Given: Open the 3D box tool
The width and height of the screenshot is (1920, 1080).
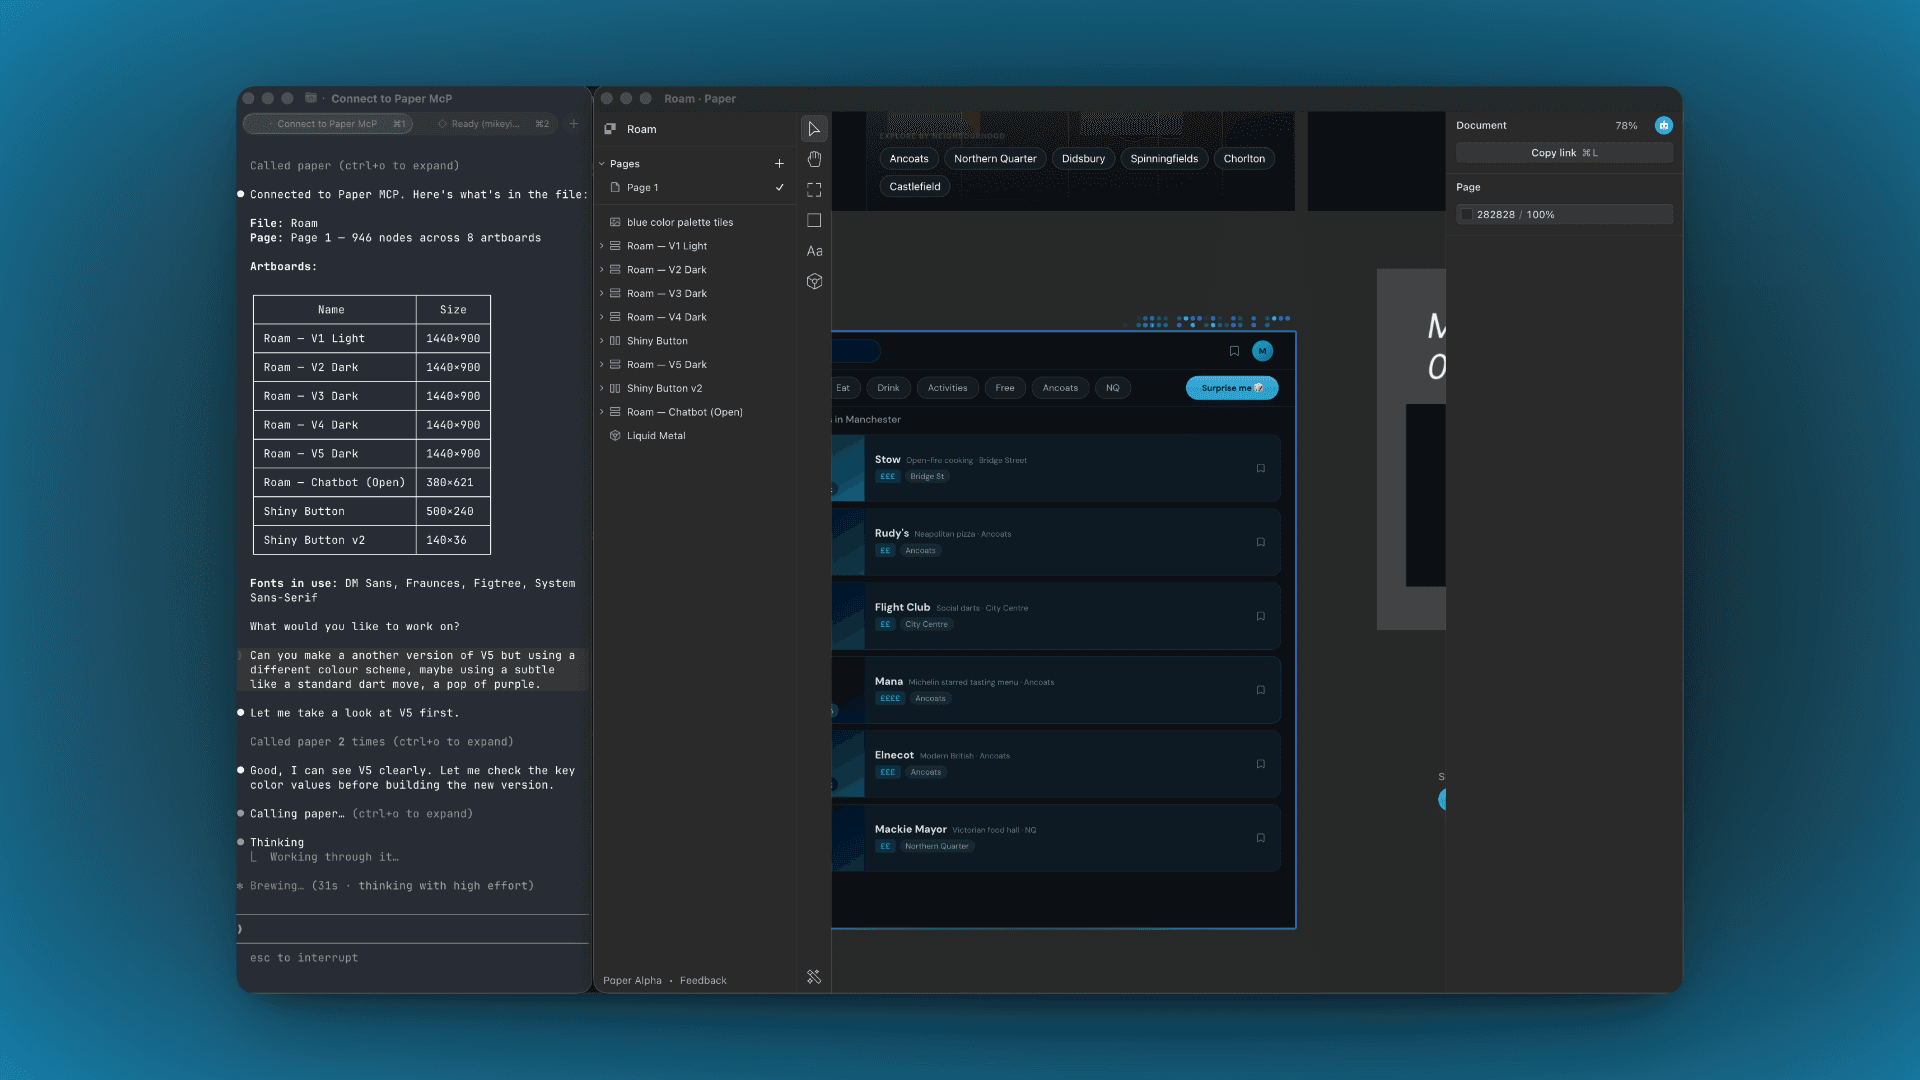Looking at the screenshot, I should point(814,281).
